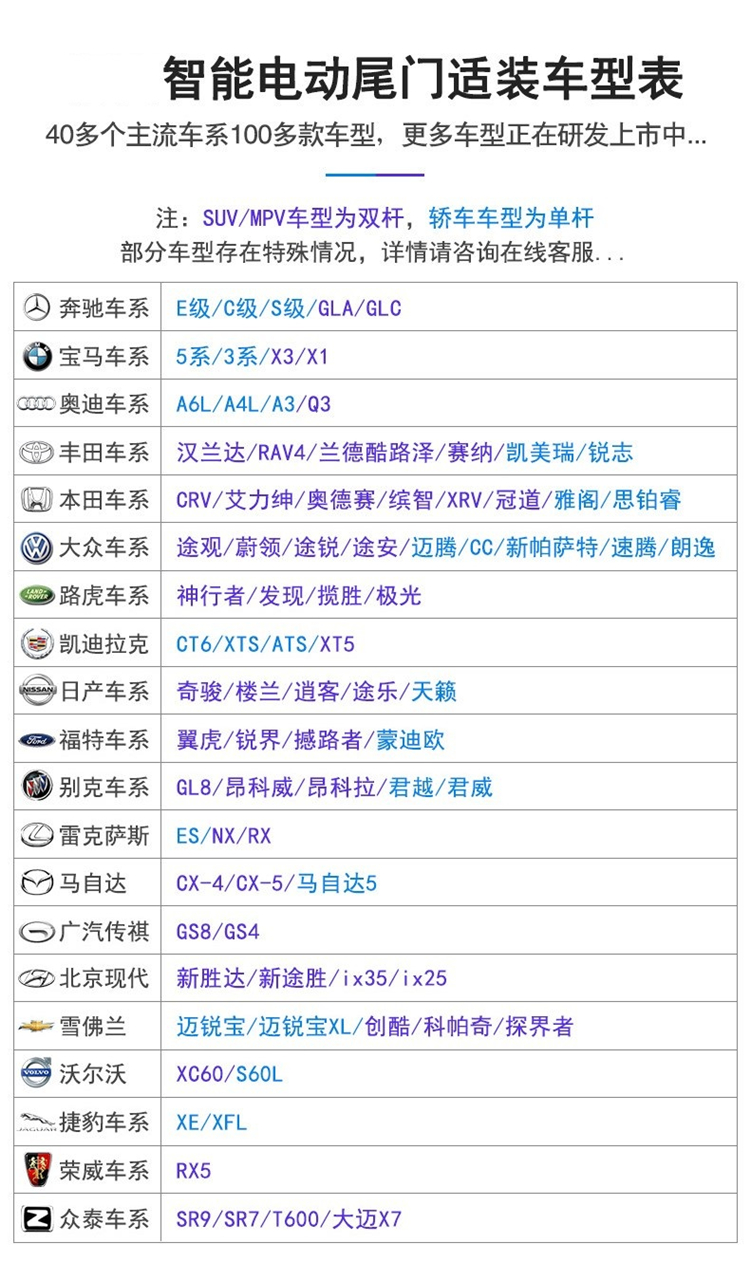Viewport: 750px width, 1280px height.
Task: Click the Buick logo icon
Action: pos(37,787)
